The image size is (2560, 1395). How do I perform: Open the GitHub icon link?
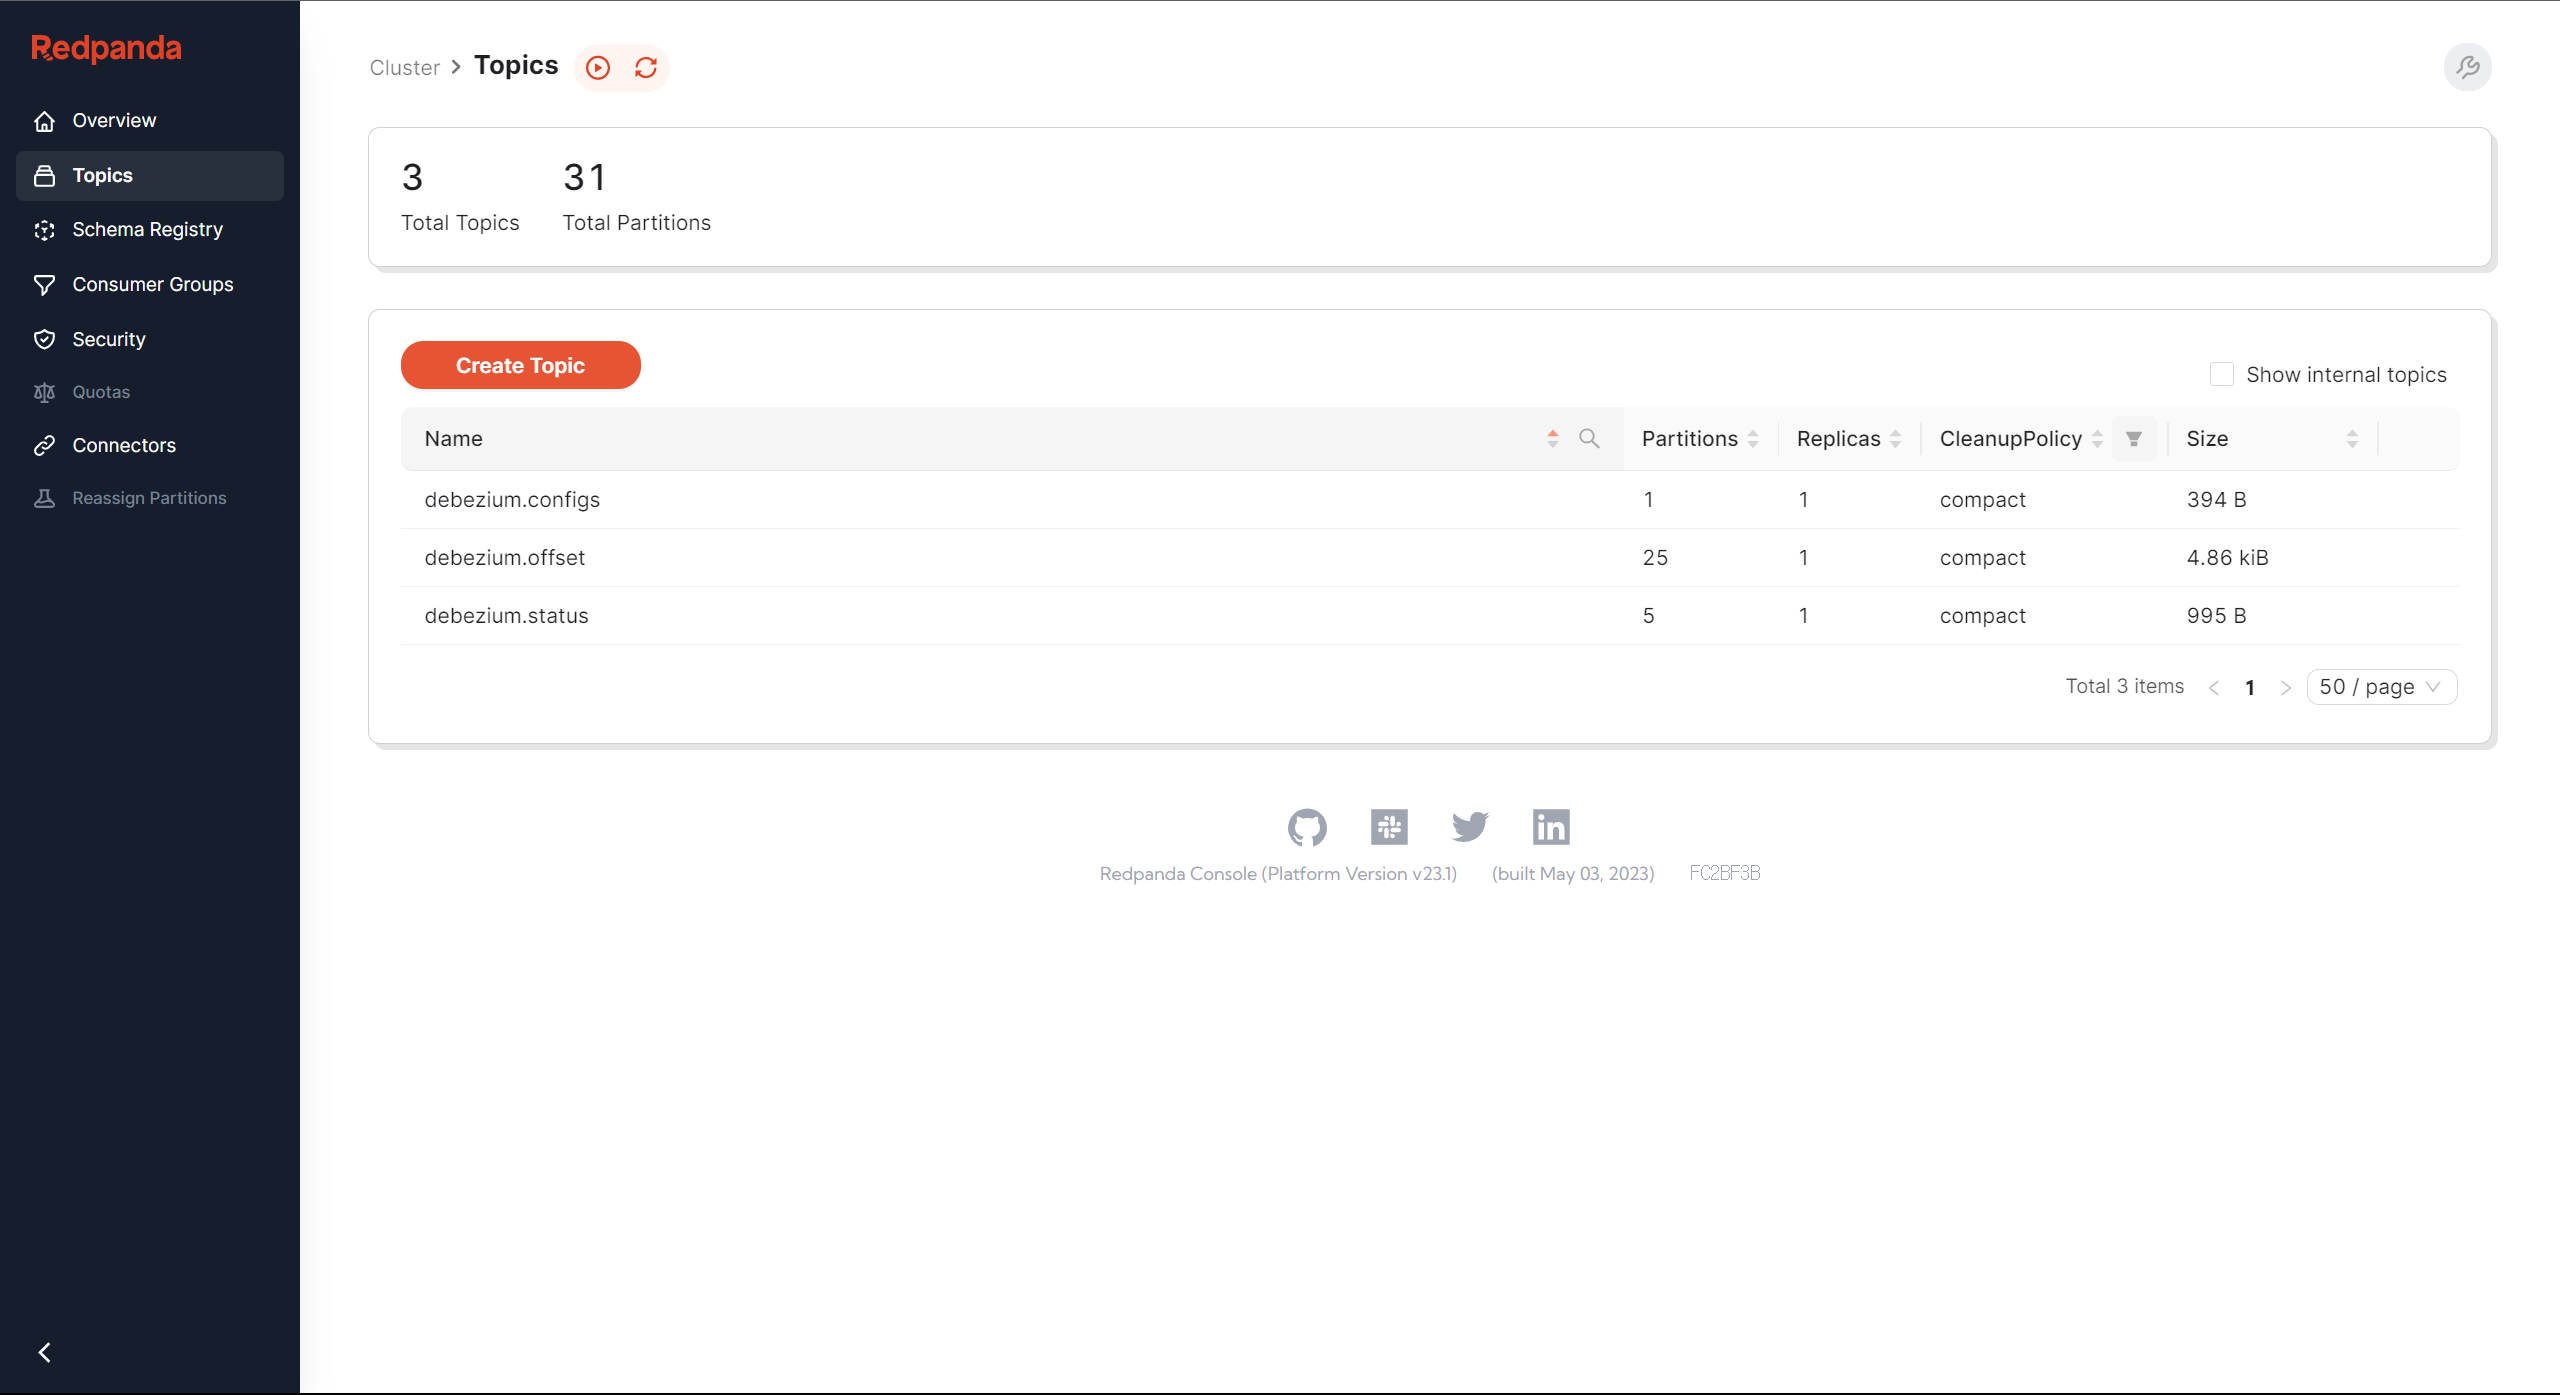(x=1307, y=828)
